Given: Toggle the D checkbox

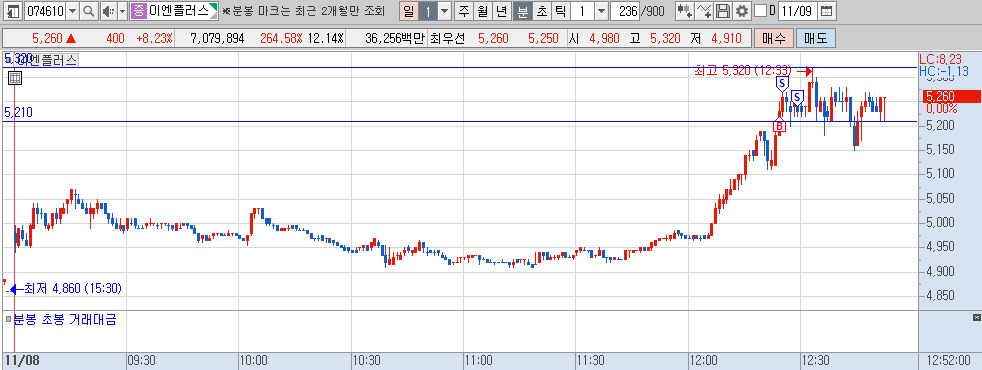Looking at the screenshot, I should [x=760, y=11].
